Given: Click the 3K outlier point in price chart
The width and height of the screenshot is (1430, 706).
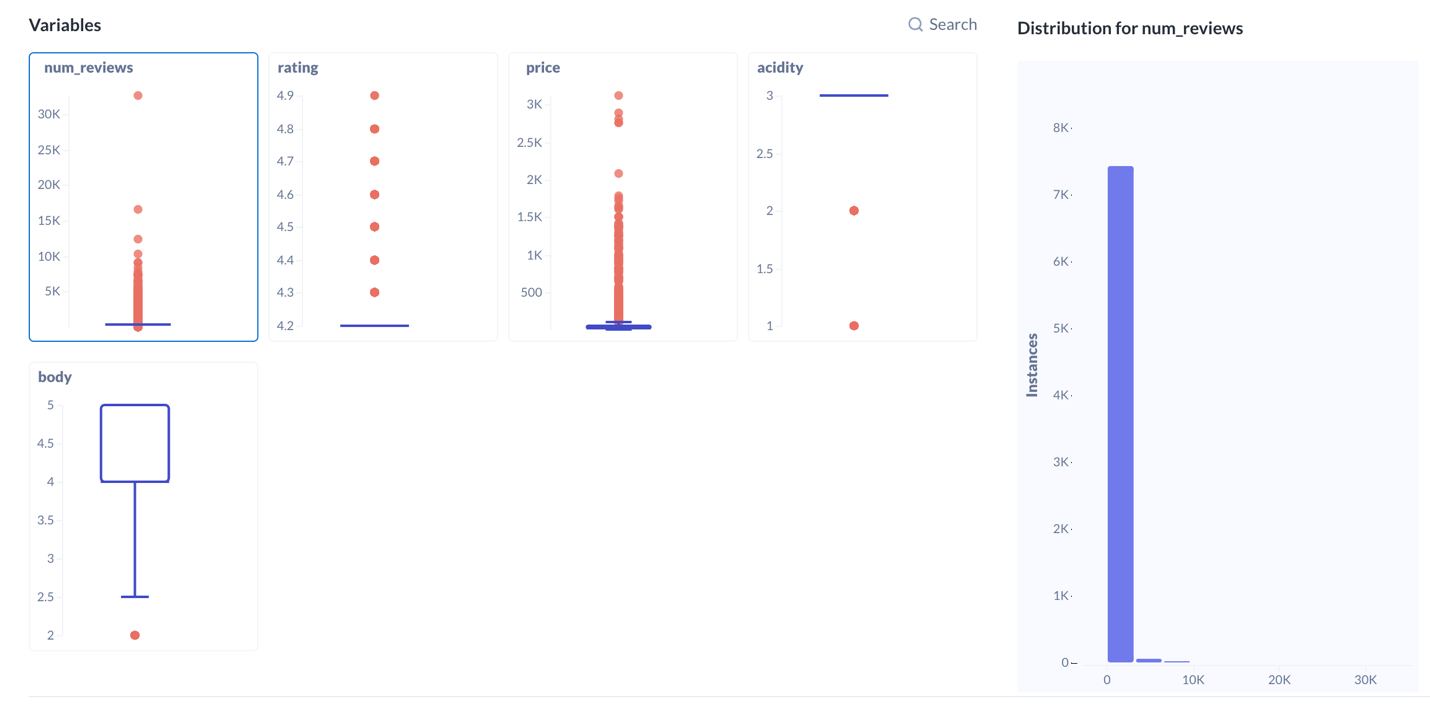Looking at the screenshot, I should [x=618, y=95].
